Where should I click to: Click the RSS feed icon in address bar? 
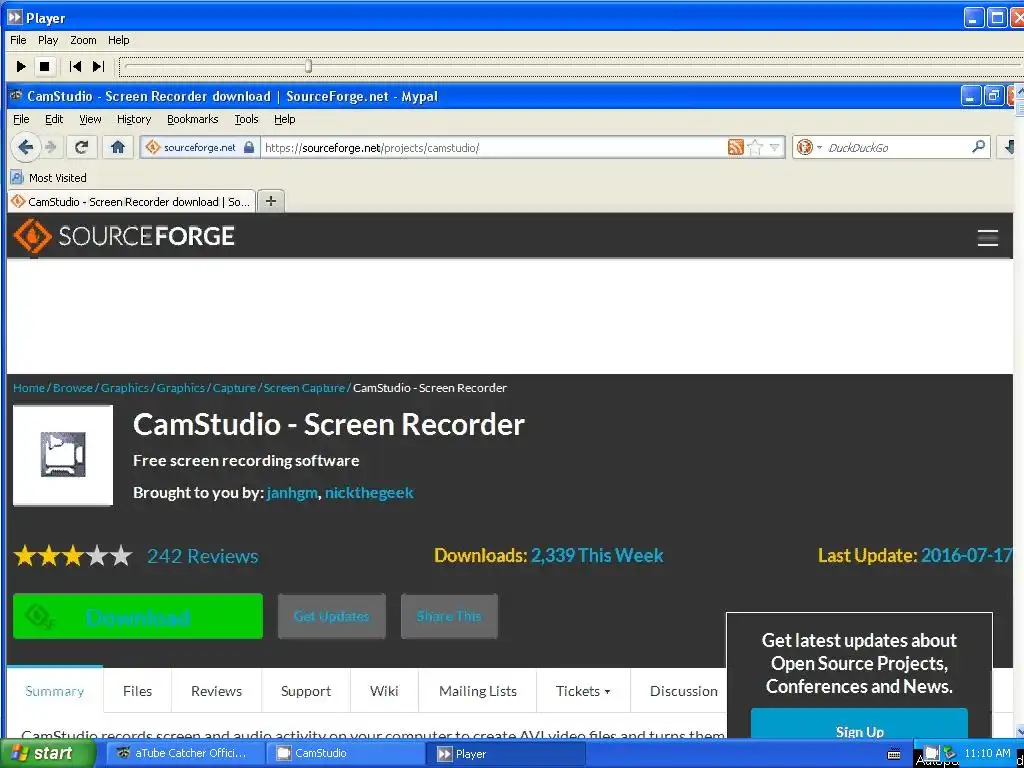pos(735,148)
